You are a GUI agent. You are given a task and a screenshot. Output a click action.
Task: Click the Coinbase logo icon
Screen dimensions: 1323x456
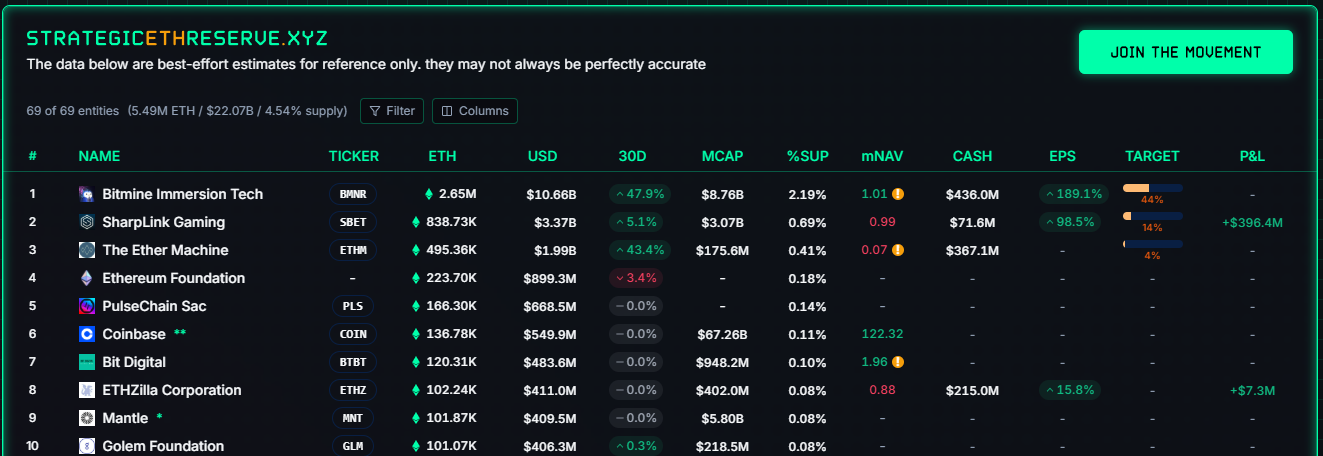[x=86, y=334]
